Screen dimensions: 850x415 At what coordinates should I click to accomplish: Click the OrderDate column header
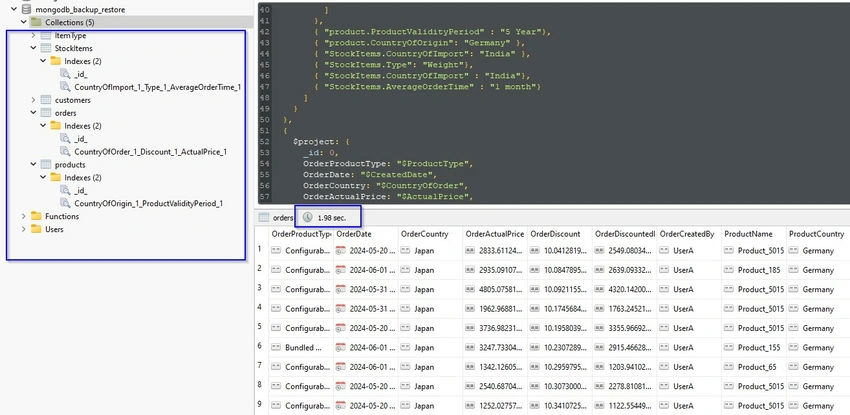(x=365, y=234)
